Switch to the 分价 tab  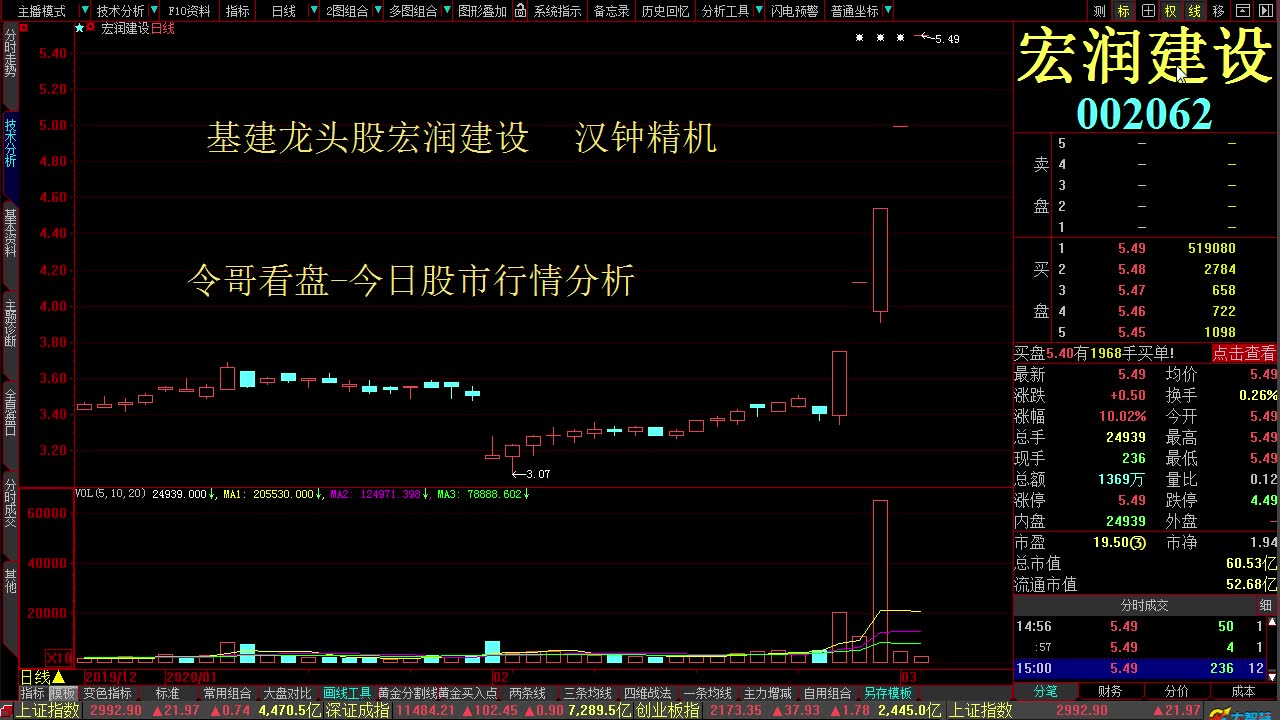(1177, 691)
